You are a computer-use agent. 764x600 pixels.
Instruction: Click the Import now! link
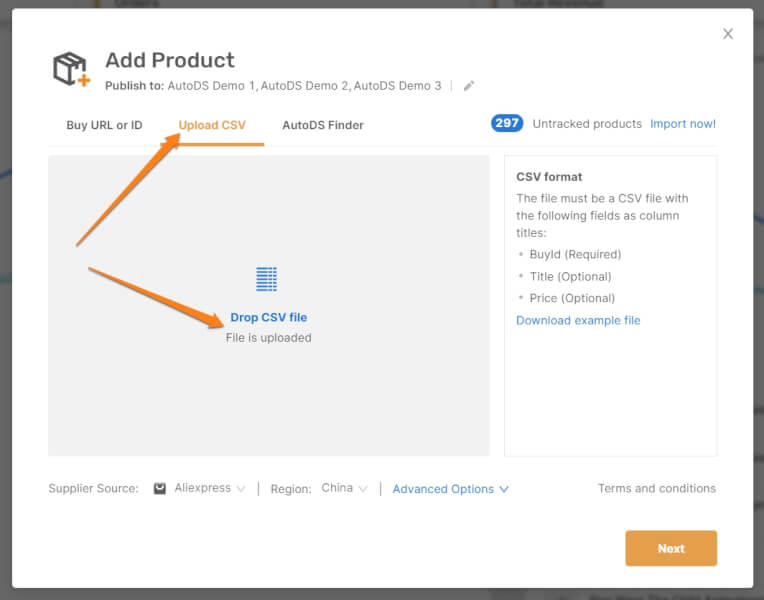tap(683, 124)
